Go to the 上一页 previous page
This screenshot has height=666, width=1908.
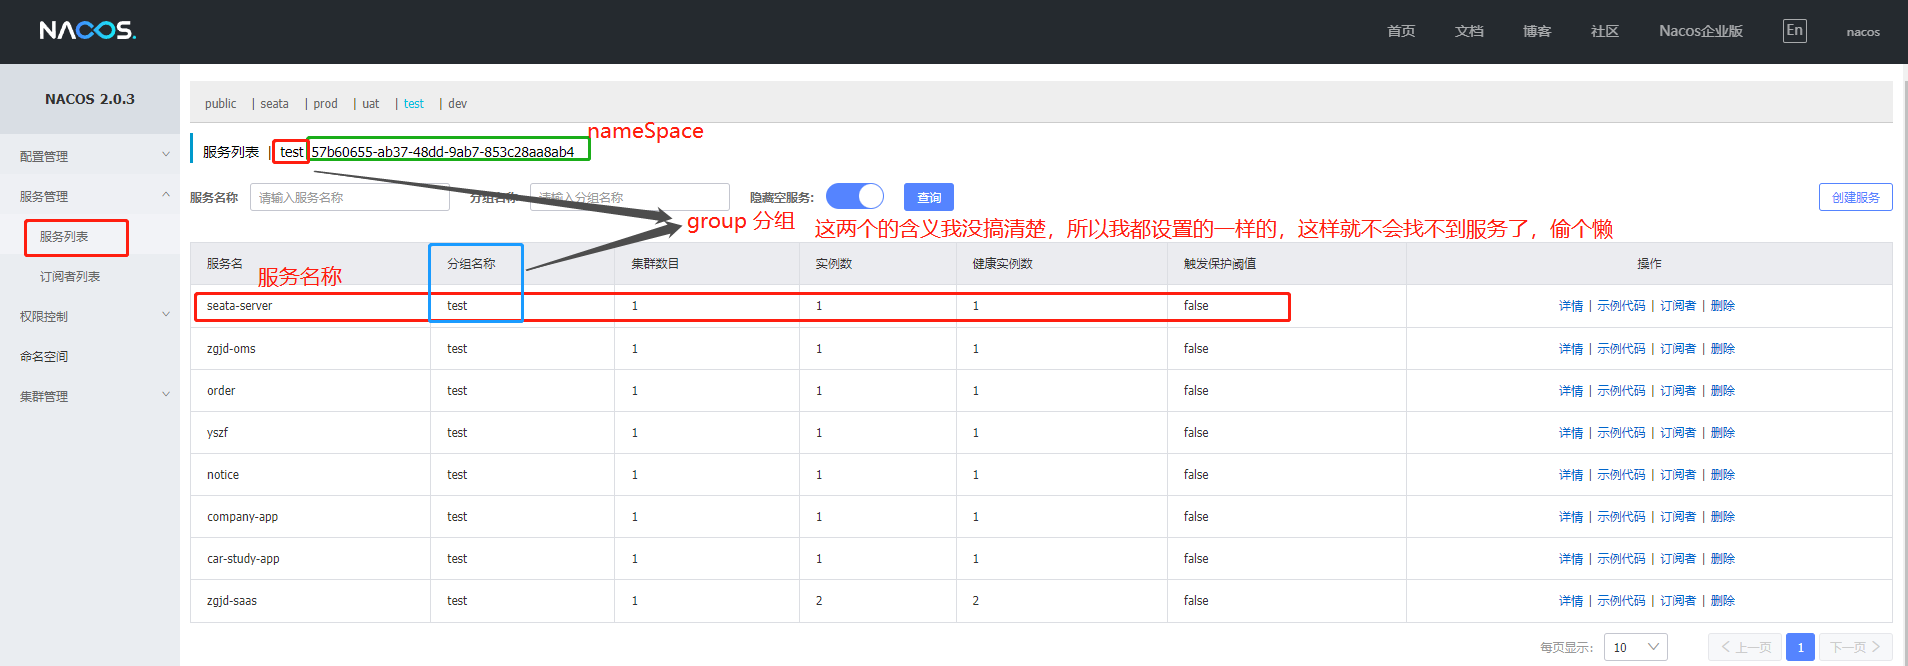1745,647
